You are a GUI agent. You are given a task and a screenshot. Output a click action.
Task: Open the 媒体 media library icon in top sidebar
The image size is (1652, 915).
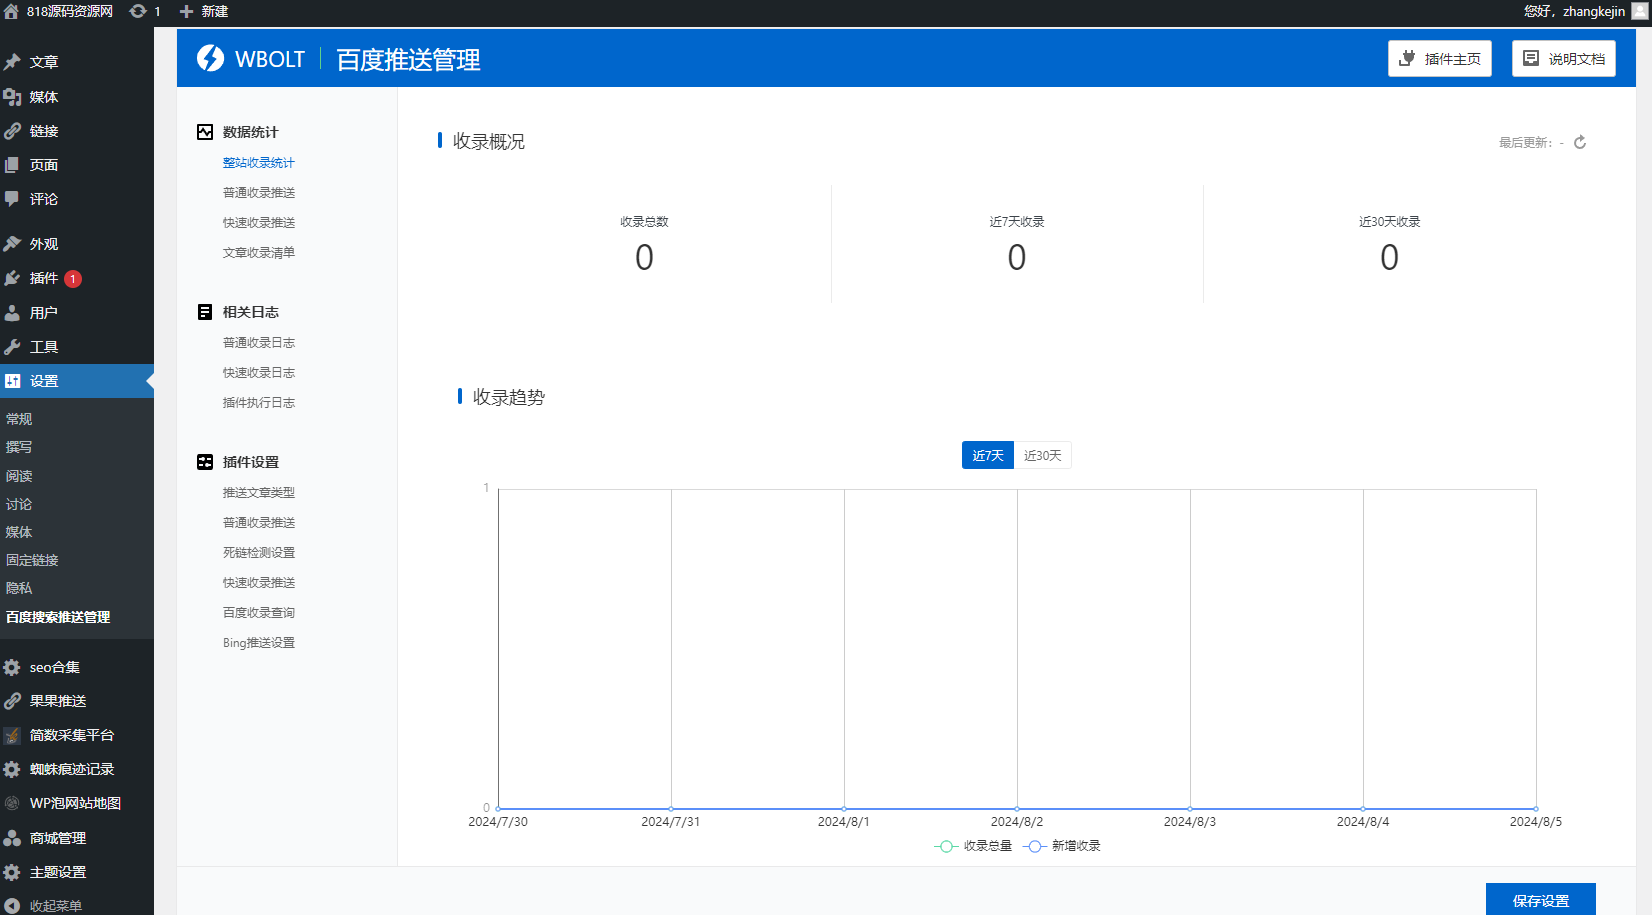pyautogui.click(x=12, y=97)
